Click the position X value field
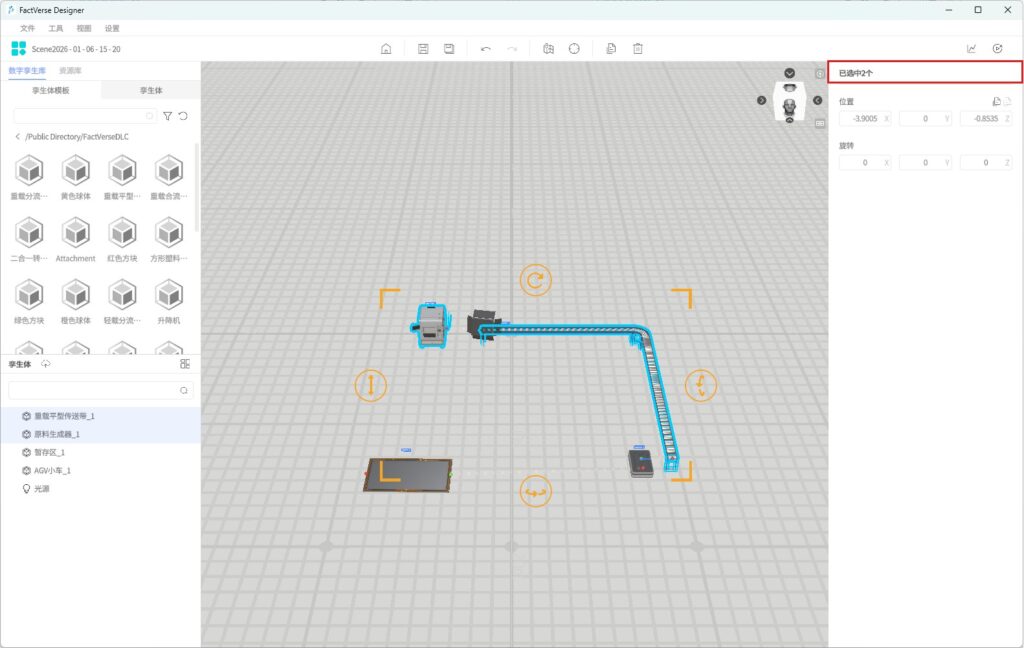The width and height of the screenshot is (1024, 648). [x=862, y=118]
